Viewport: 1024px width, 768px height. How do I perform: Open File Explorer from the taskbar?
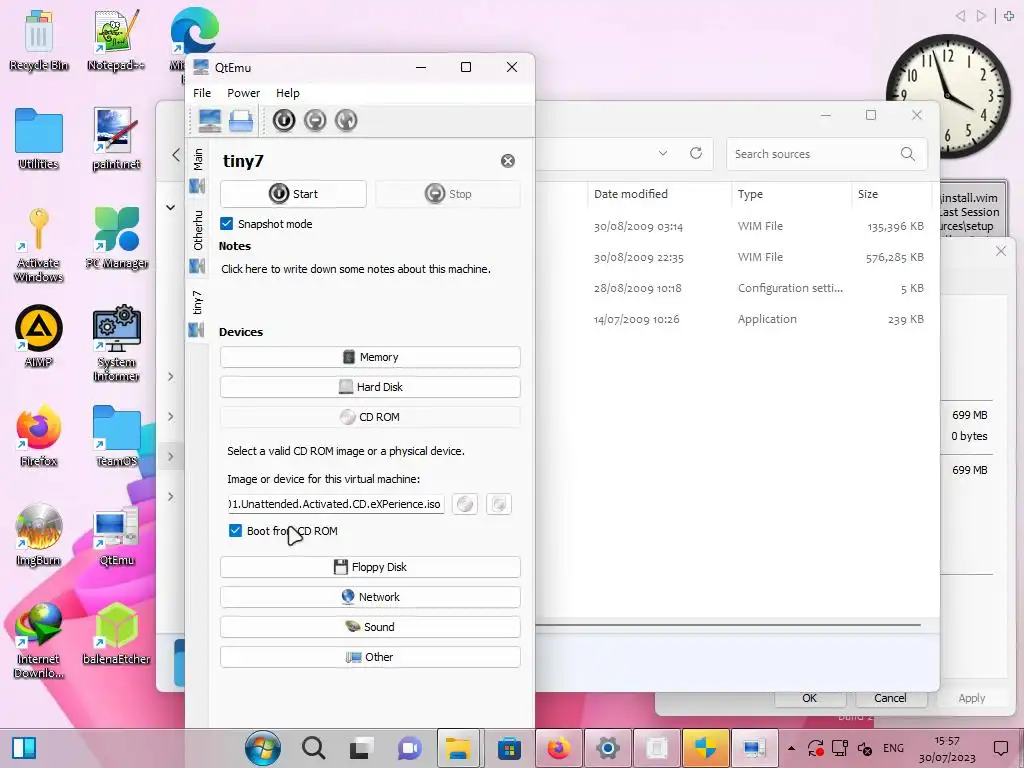[458, 748]
